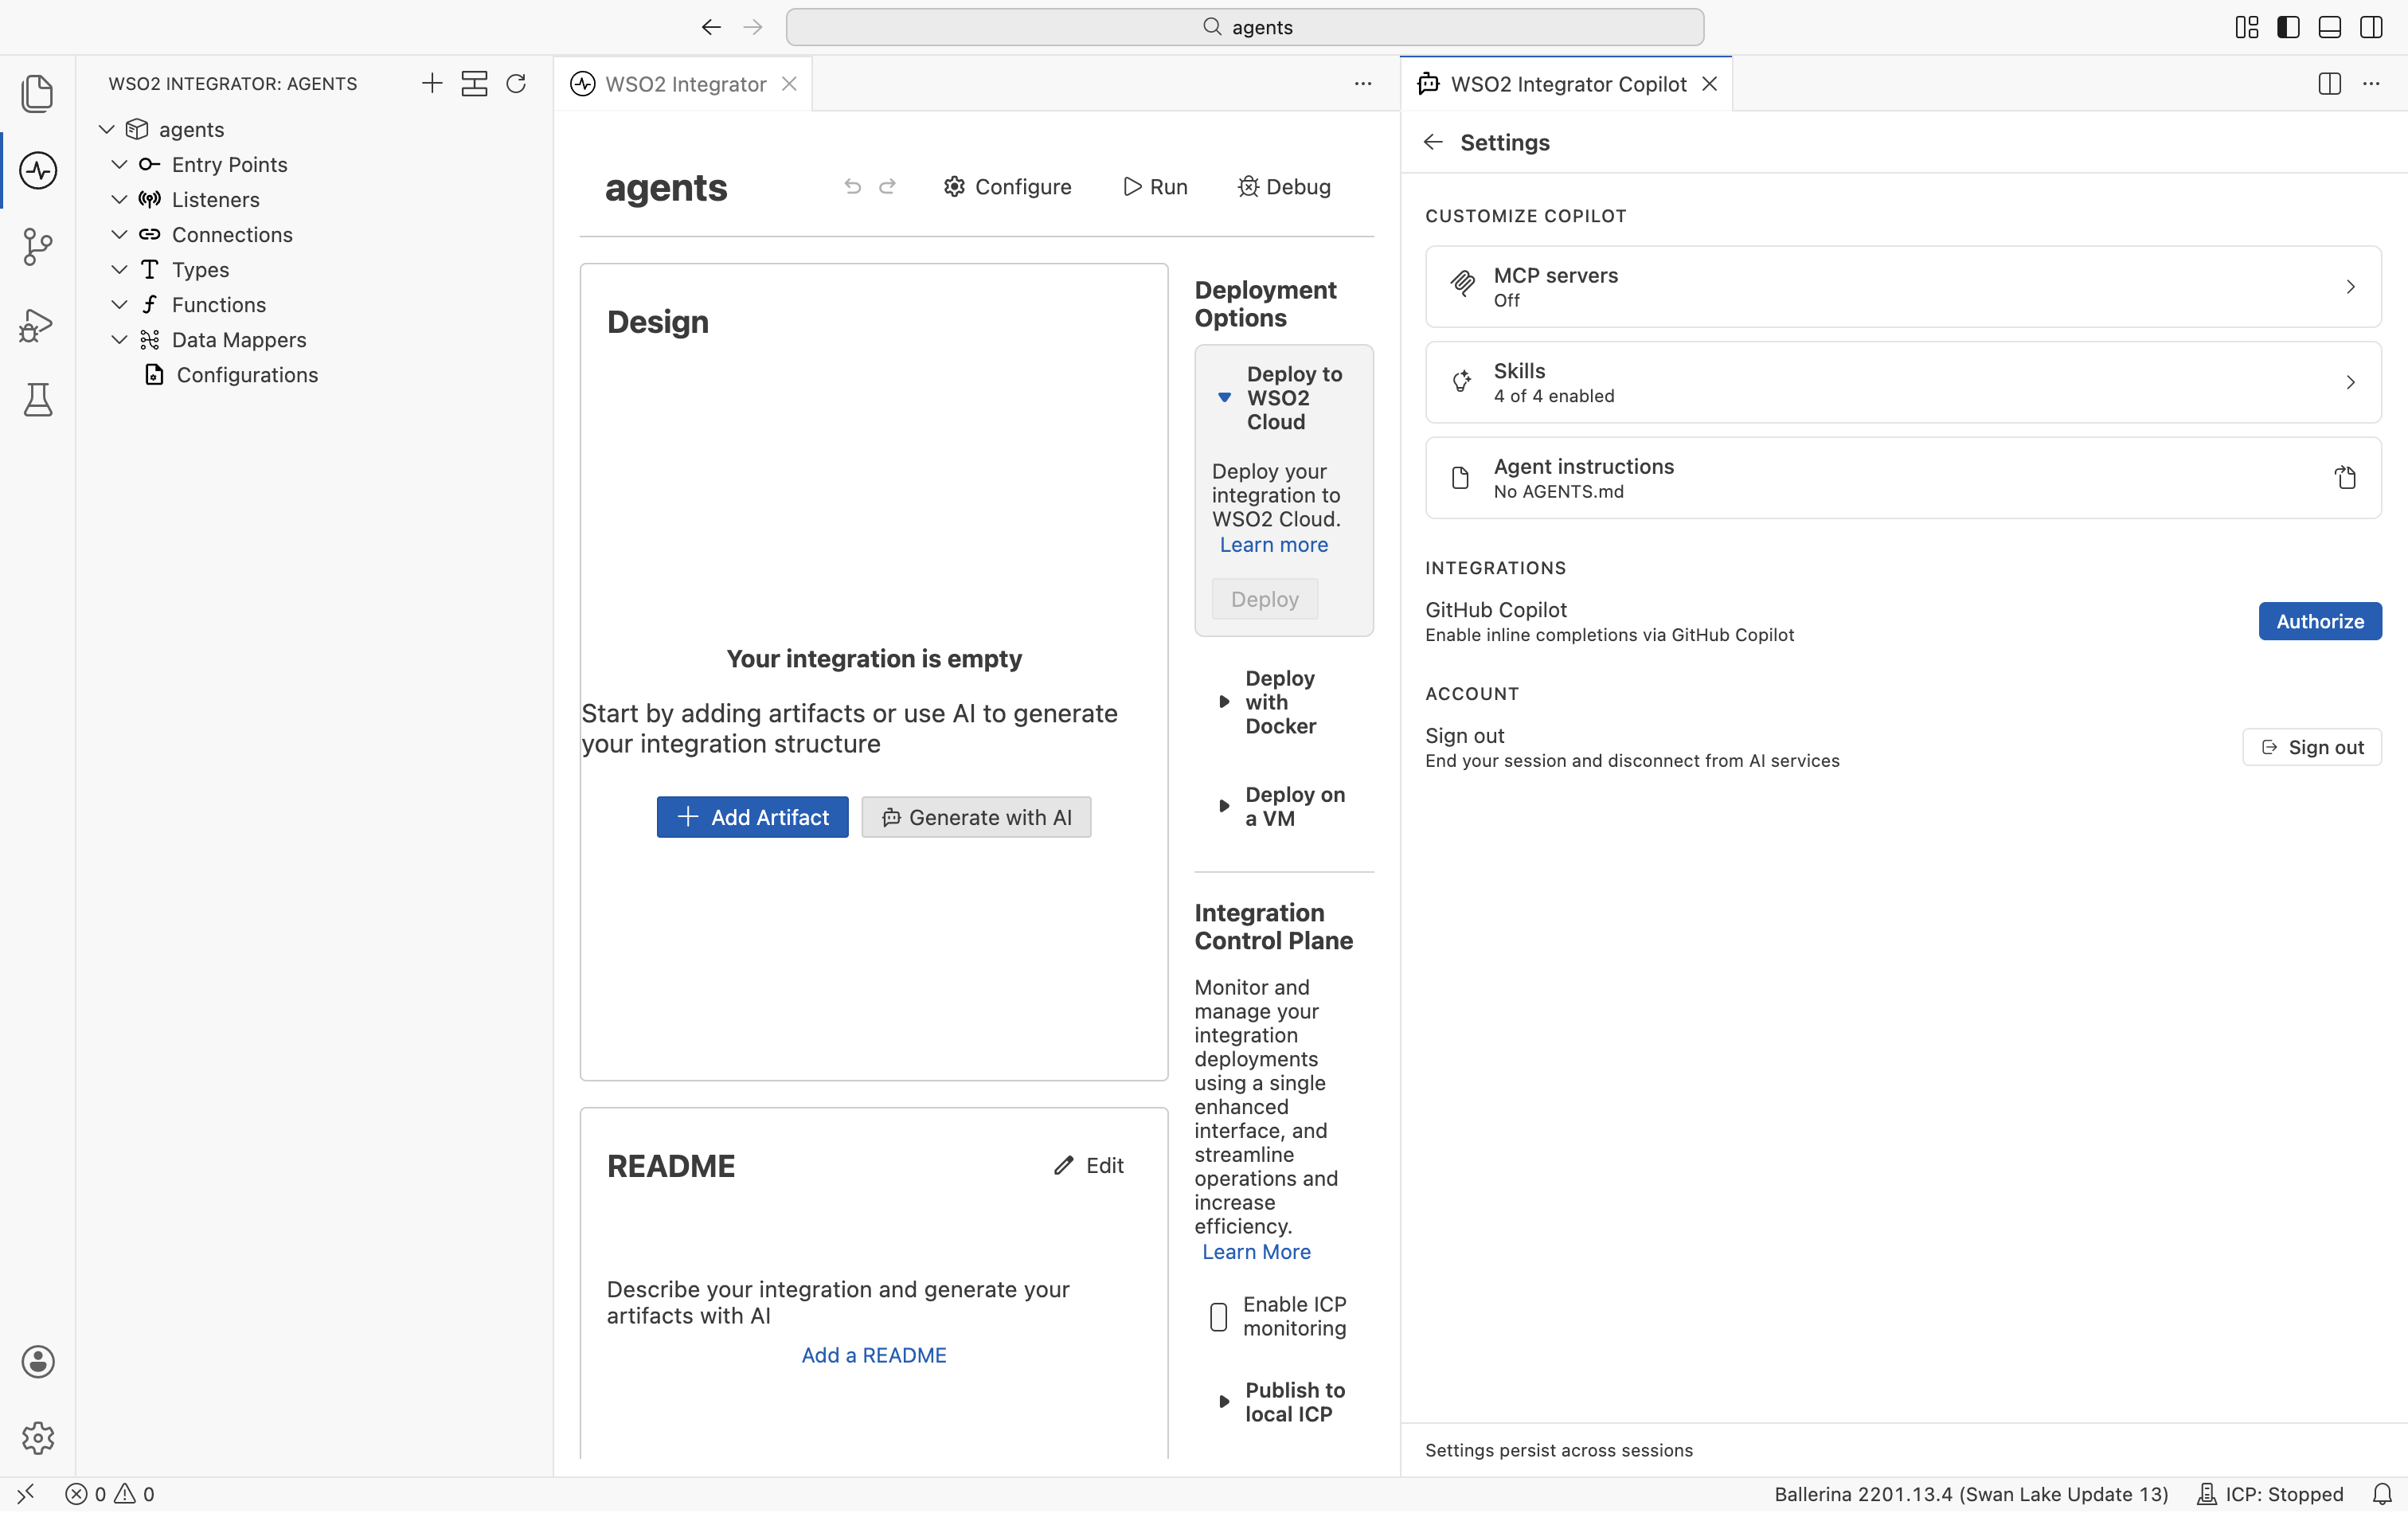
Task: Click Add a README link
Action: 874,1355
